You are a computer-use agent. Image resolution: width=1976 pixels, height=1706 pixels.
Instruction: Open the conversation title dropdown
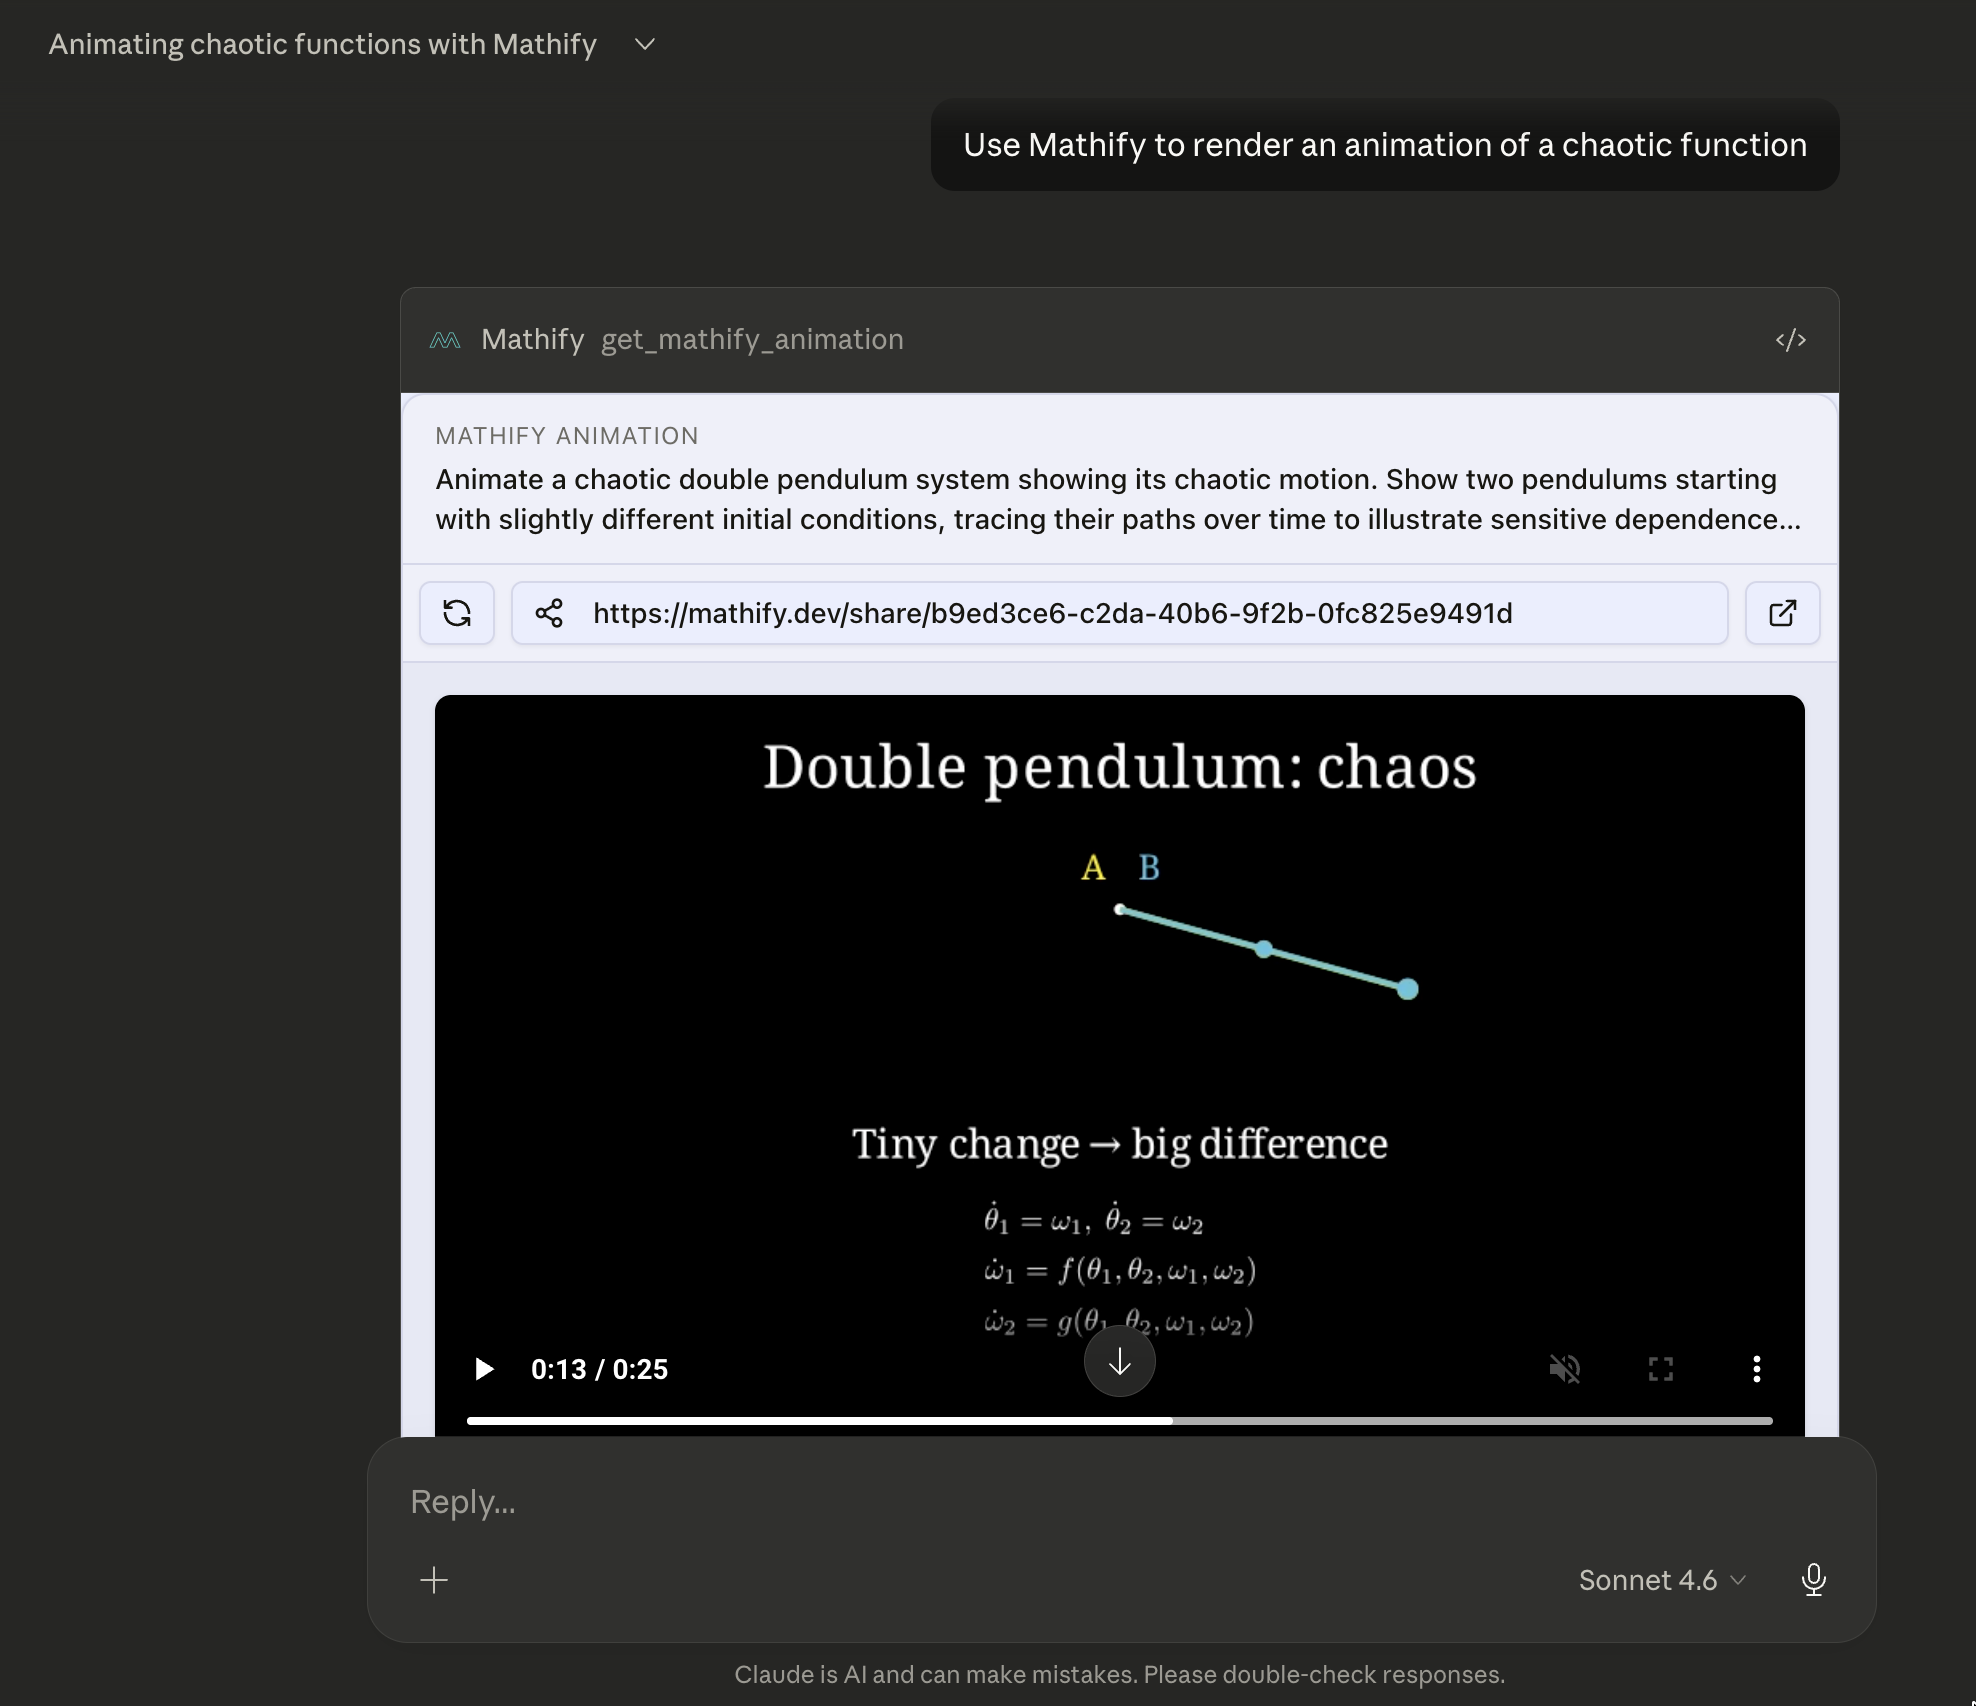(x=645, y=44)
